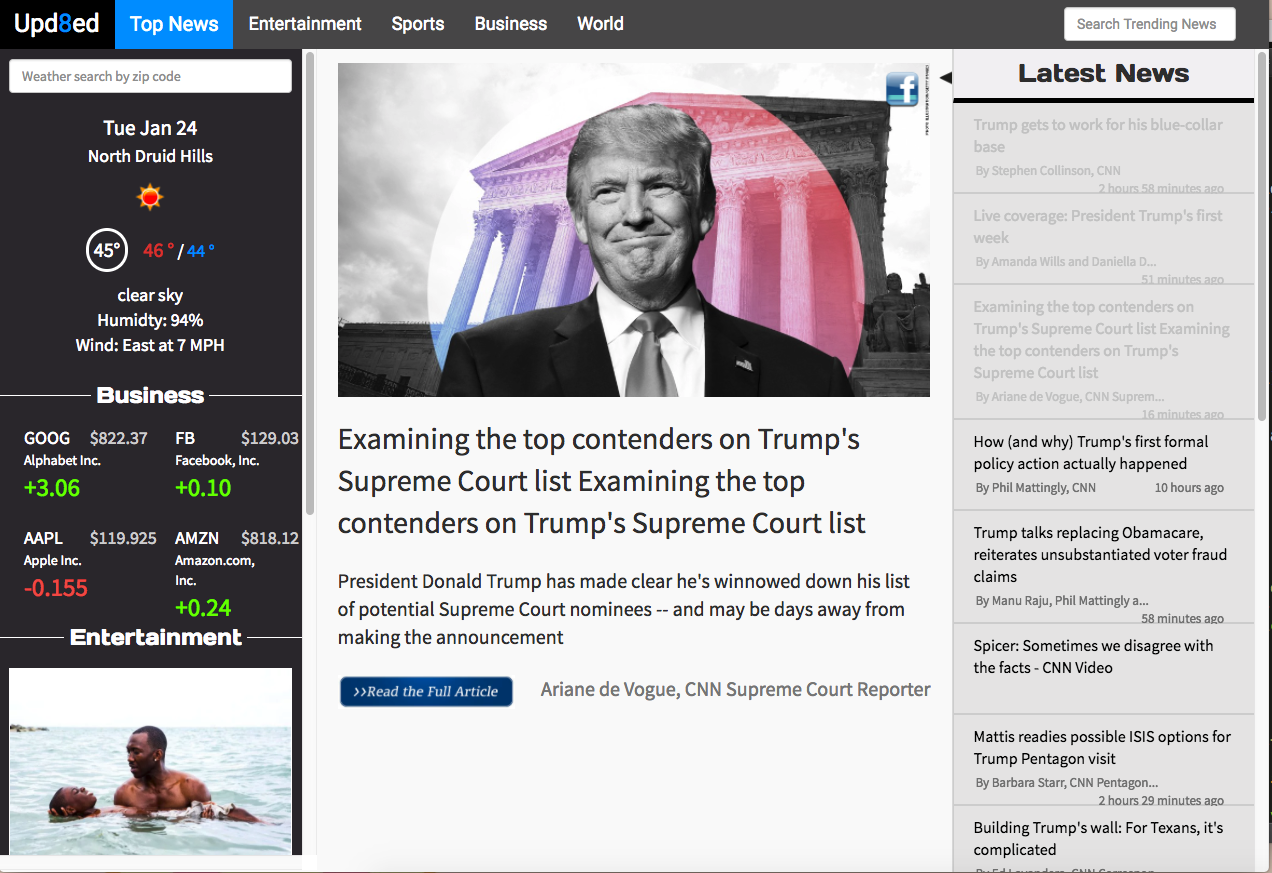Open the Trump Supreme Court hero image
This screenshot has width=1272, height=873.
pos(634,230)
